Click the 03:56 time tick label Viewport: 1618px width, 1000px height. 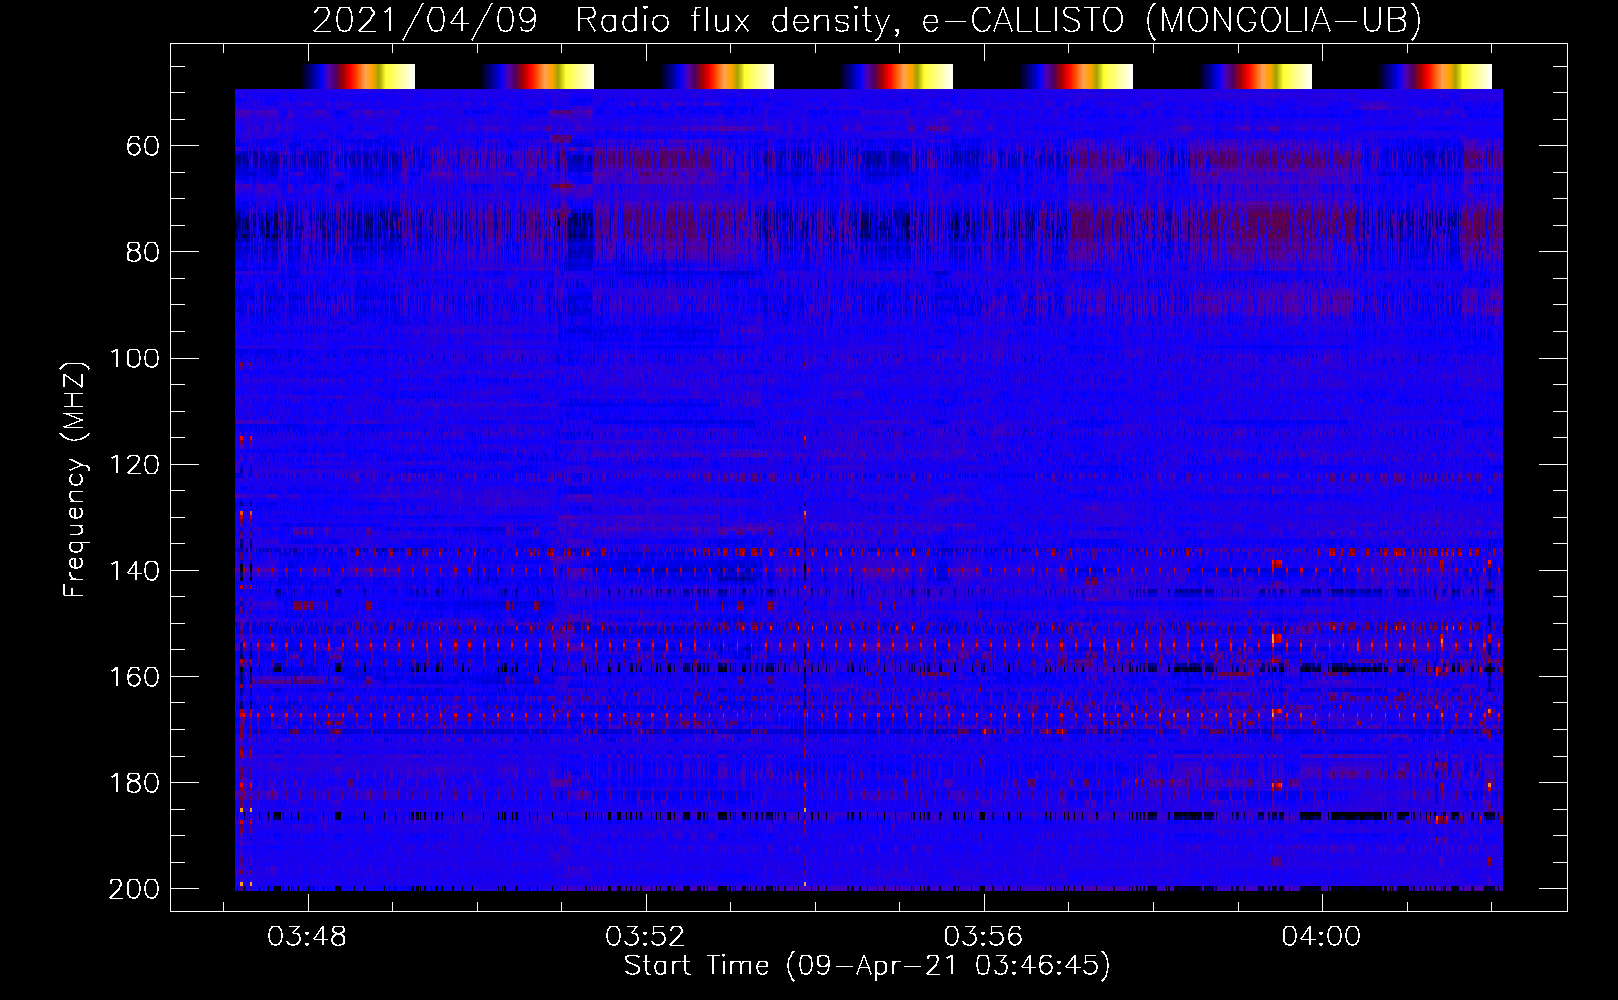click(x=983, y=937)
